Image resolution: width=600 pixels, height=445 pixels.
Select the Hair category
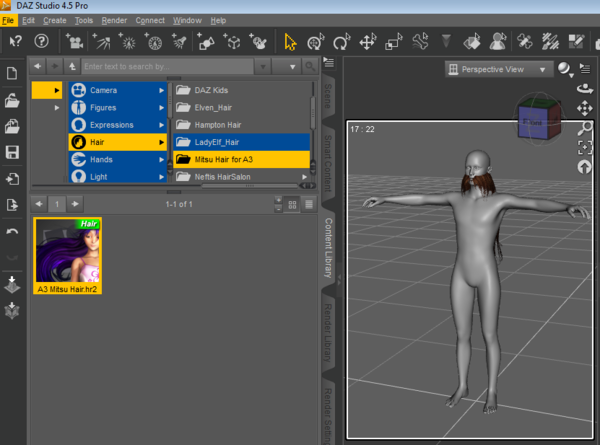coord(118,142)
